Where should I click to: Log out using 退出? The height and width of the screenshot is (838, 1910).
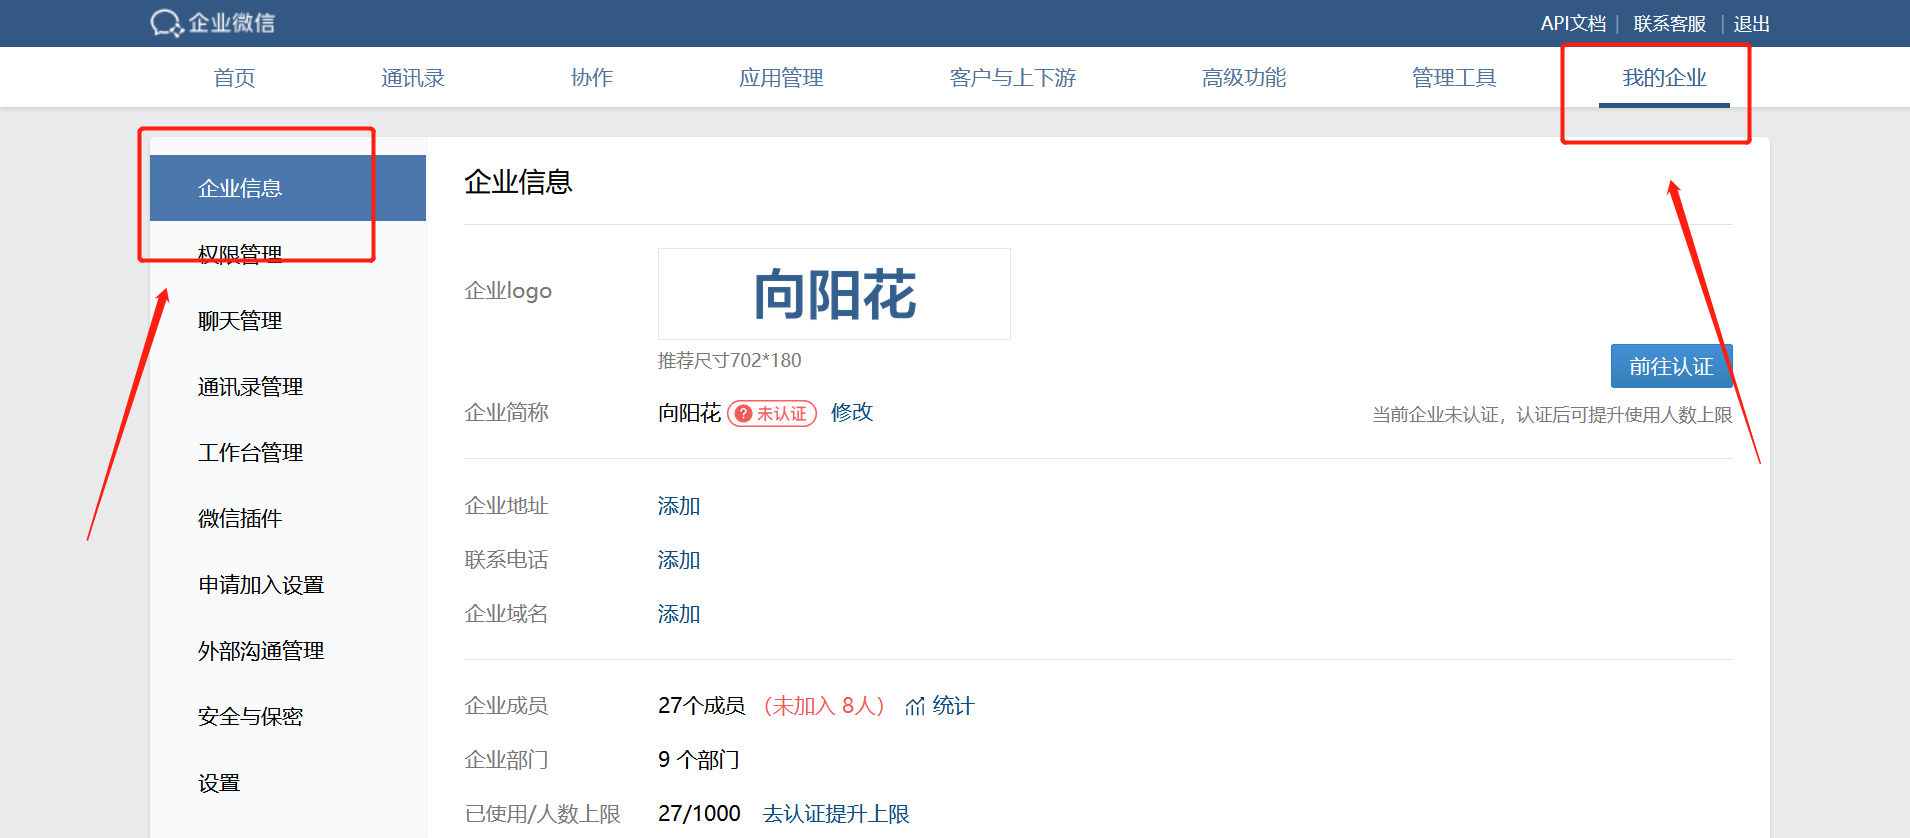[x=1751, y=23]
